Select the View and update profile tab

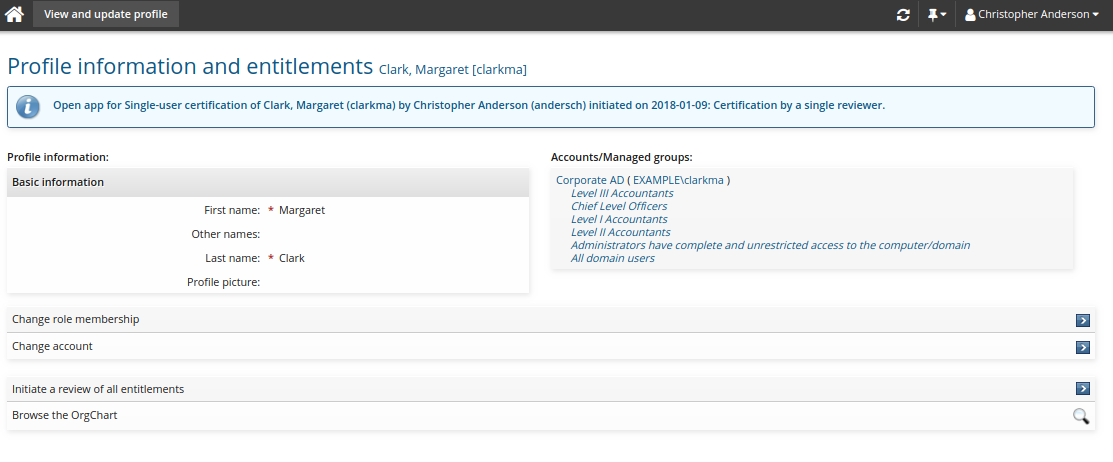click(106, 15)
